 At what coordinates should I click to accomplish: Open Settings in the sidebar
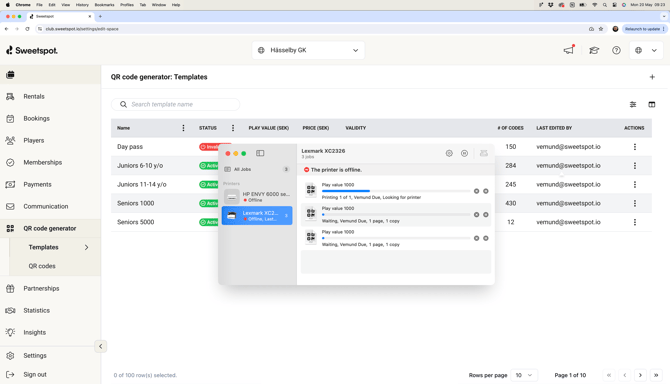pos(35,355)
